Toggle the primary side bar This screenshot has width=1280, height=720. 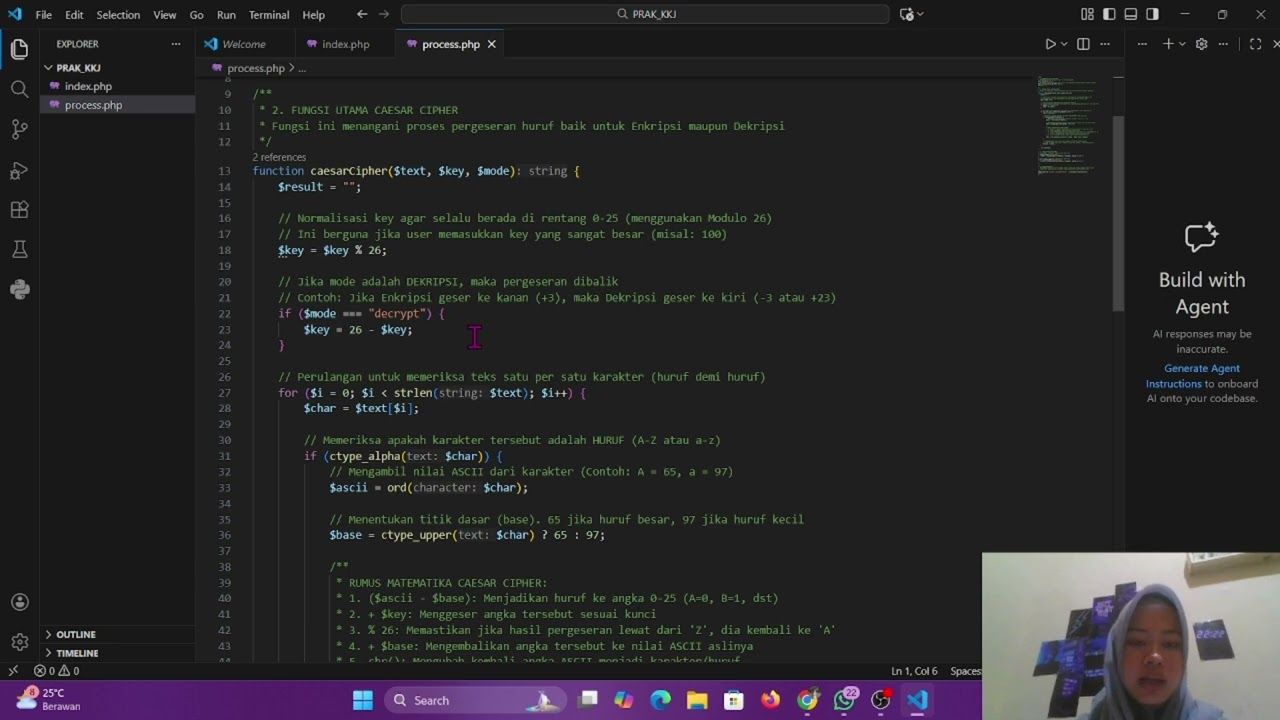(x=1109, y=14)
